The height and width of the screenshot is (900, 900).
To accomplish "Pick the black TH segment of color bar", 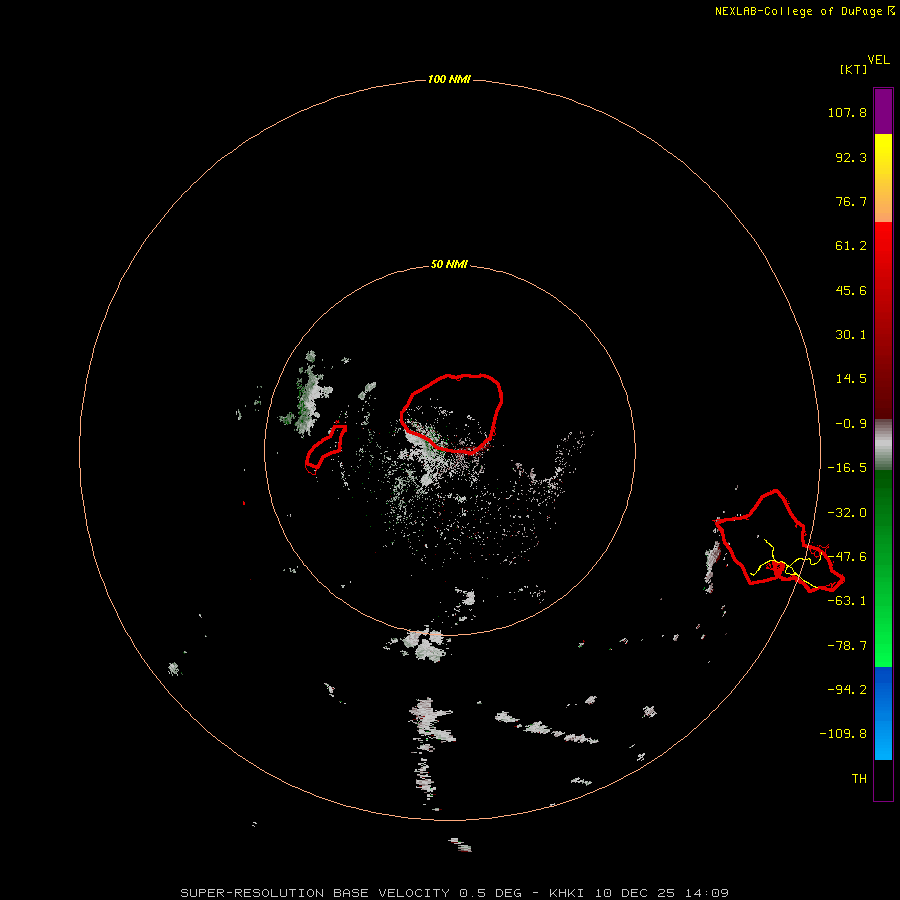I will click(x=883, y=780).
